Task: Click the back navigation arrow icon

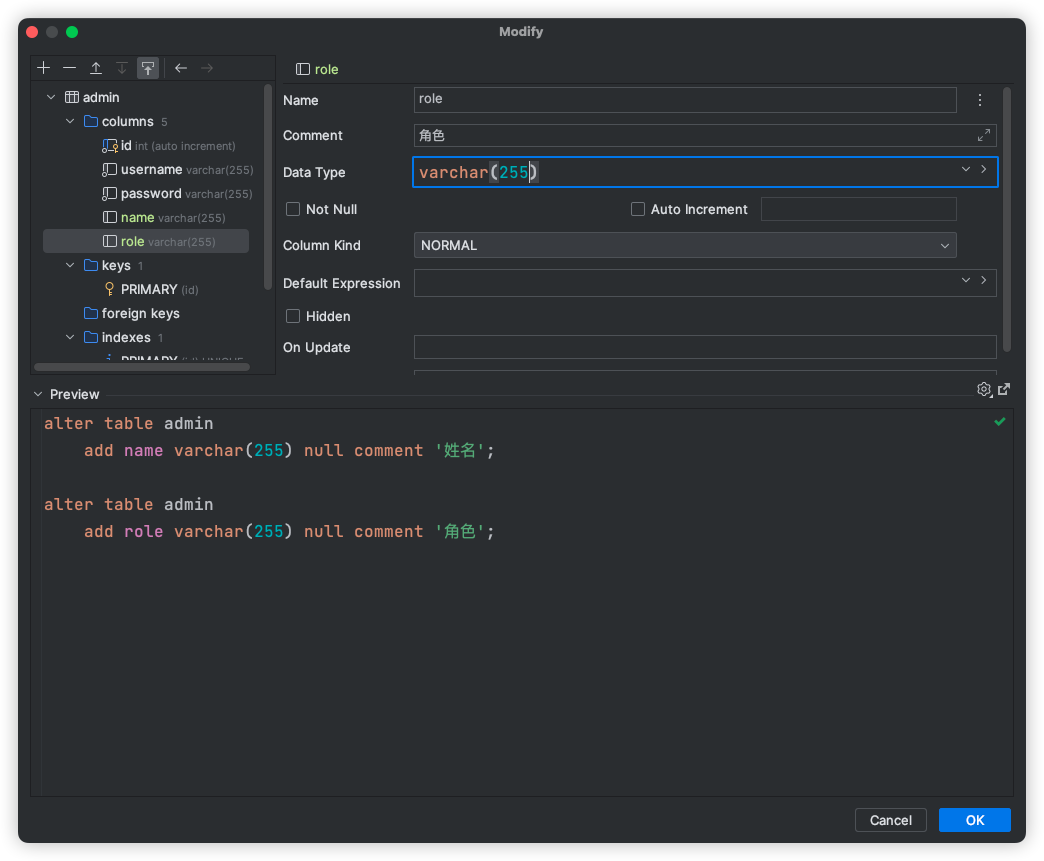Action: (x=181, y=68)
